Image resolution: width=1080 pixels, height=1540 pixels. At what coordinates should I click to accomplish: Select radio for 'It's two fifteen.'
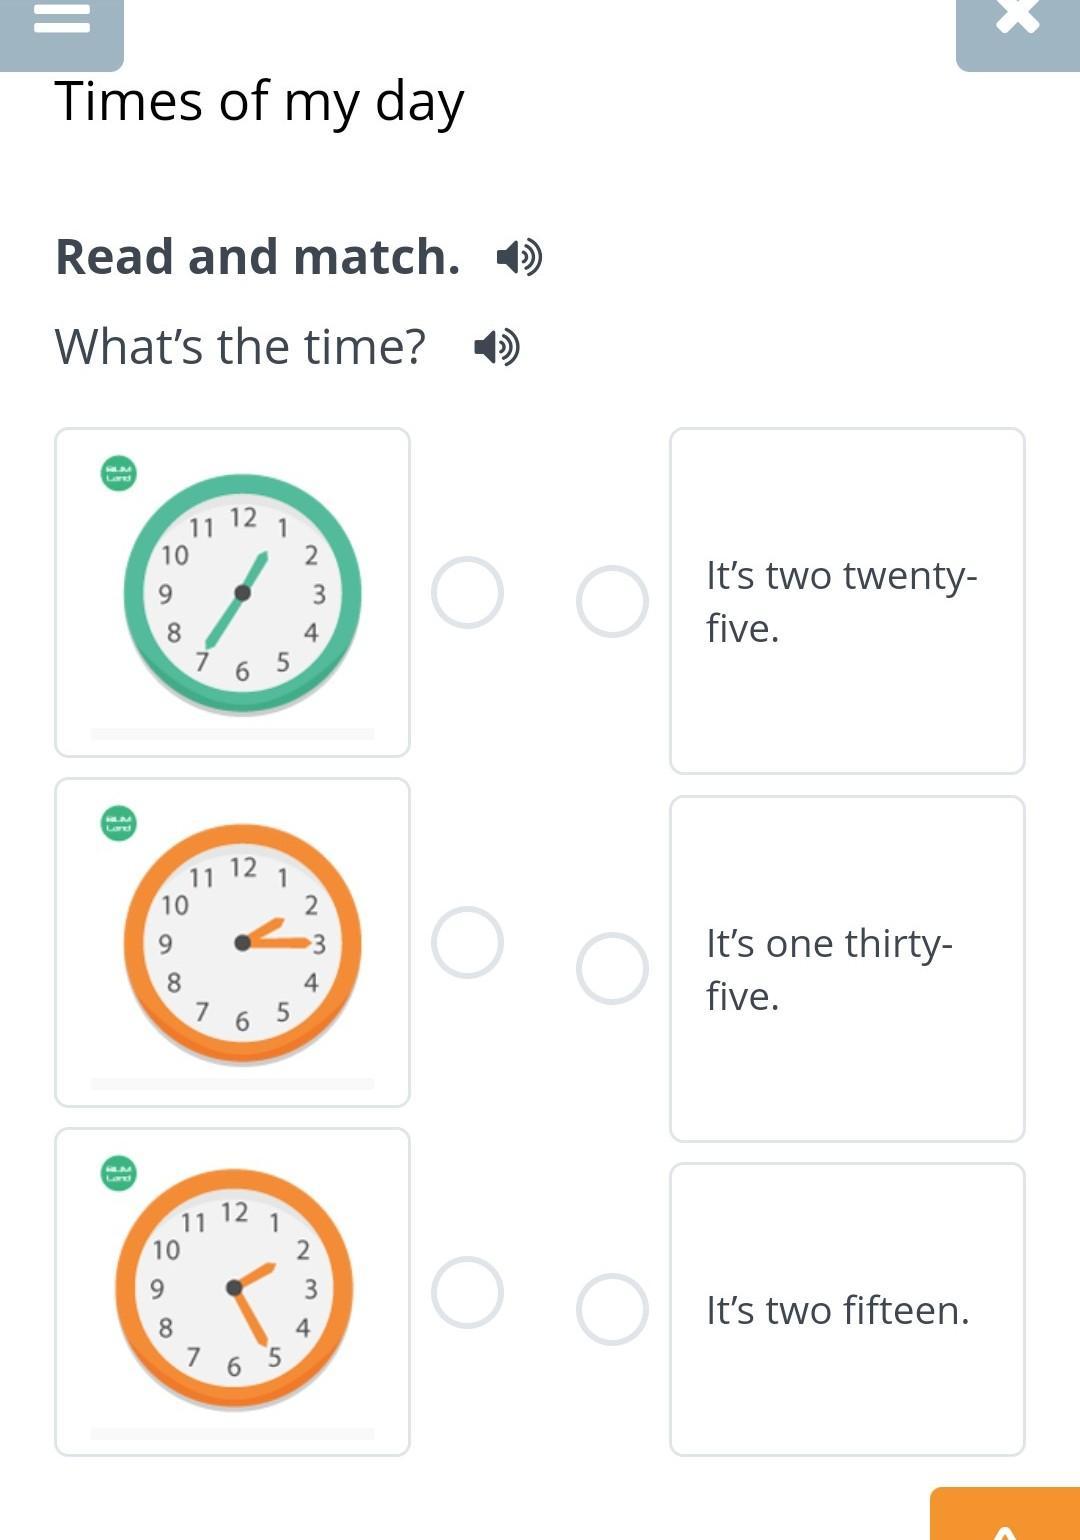[612, 1309]
